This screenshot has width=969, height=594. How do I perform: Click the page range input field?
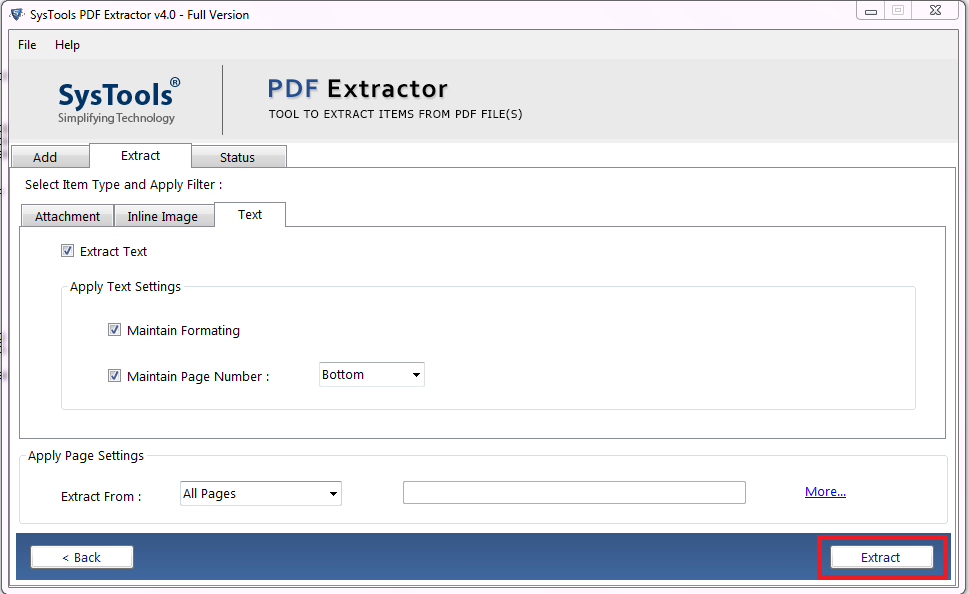[x=574, y=493]
